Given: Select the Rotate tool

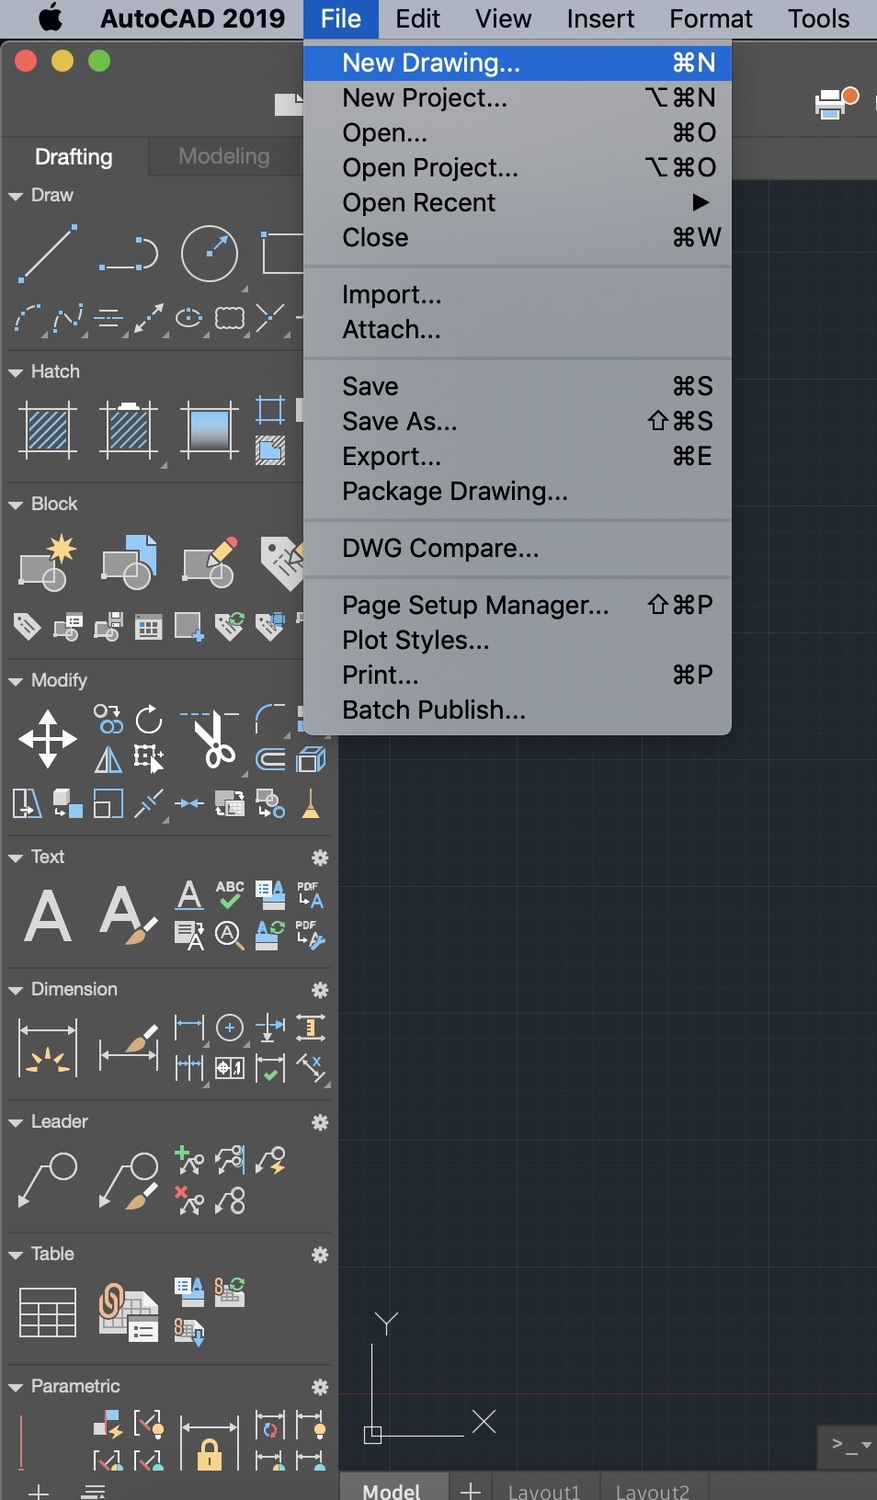Looking at the screenshot, I should tap(148, 719).
